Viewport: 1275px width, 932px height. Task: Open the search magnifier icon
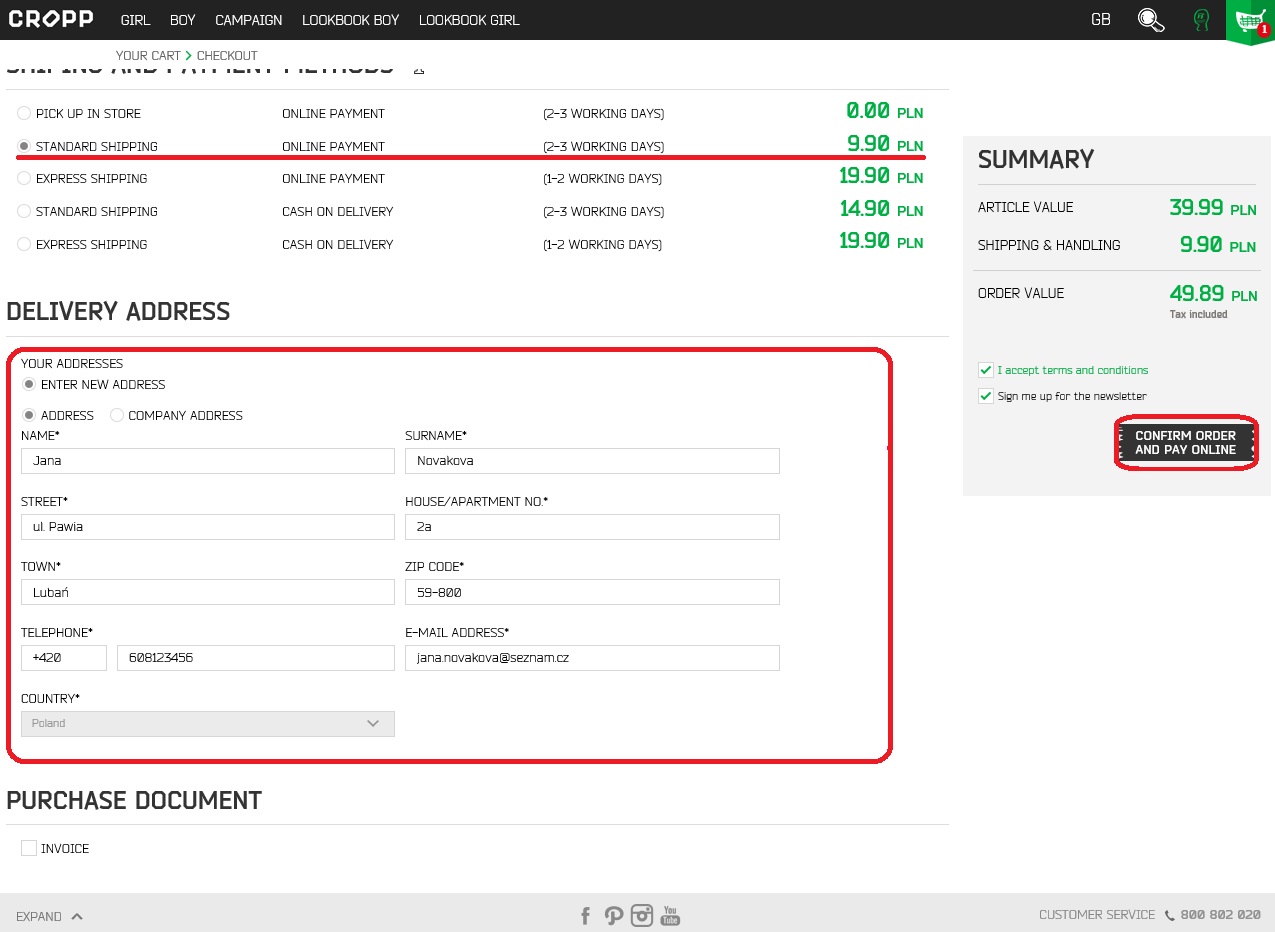(1151, 20)
